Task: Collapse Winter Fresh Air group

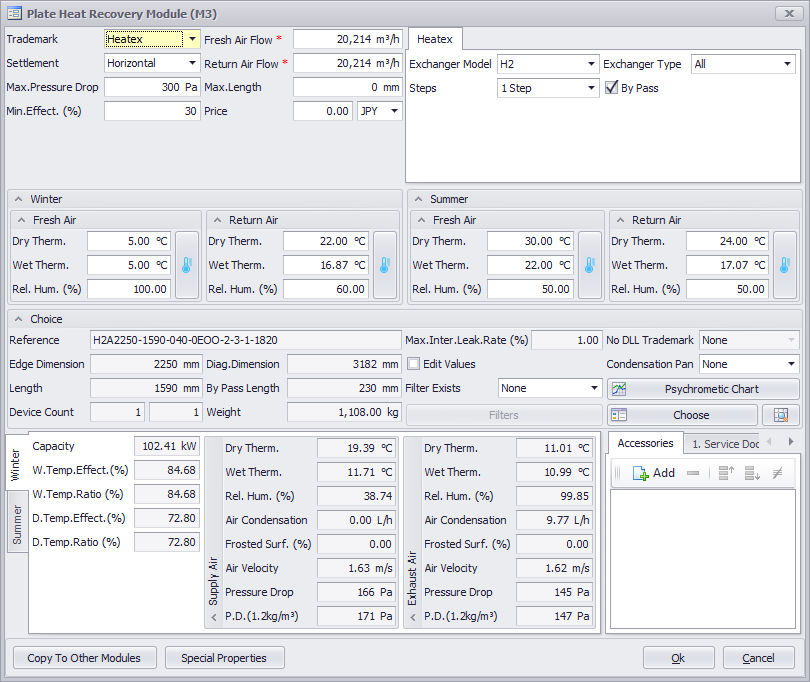Action: [x=21, y=220]
